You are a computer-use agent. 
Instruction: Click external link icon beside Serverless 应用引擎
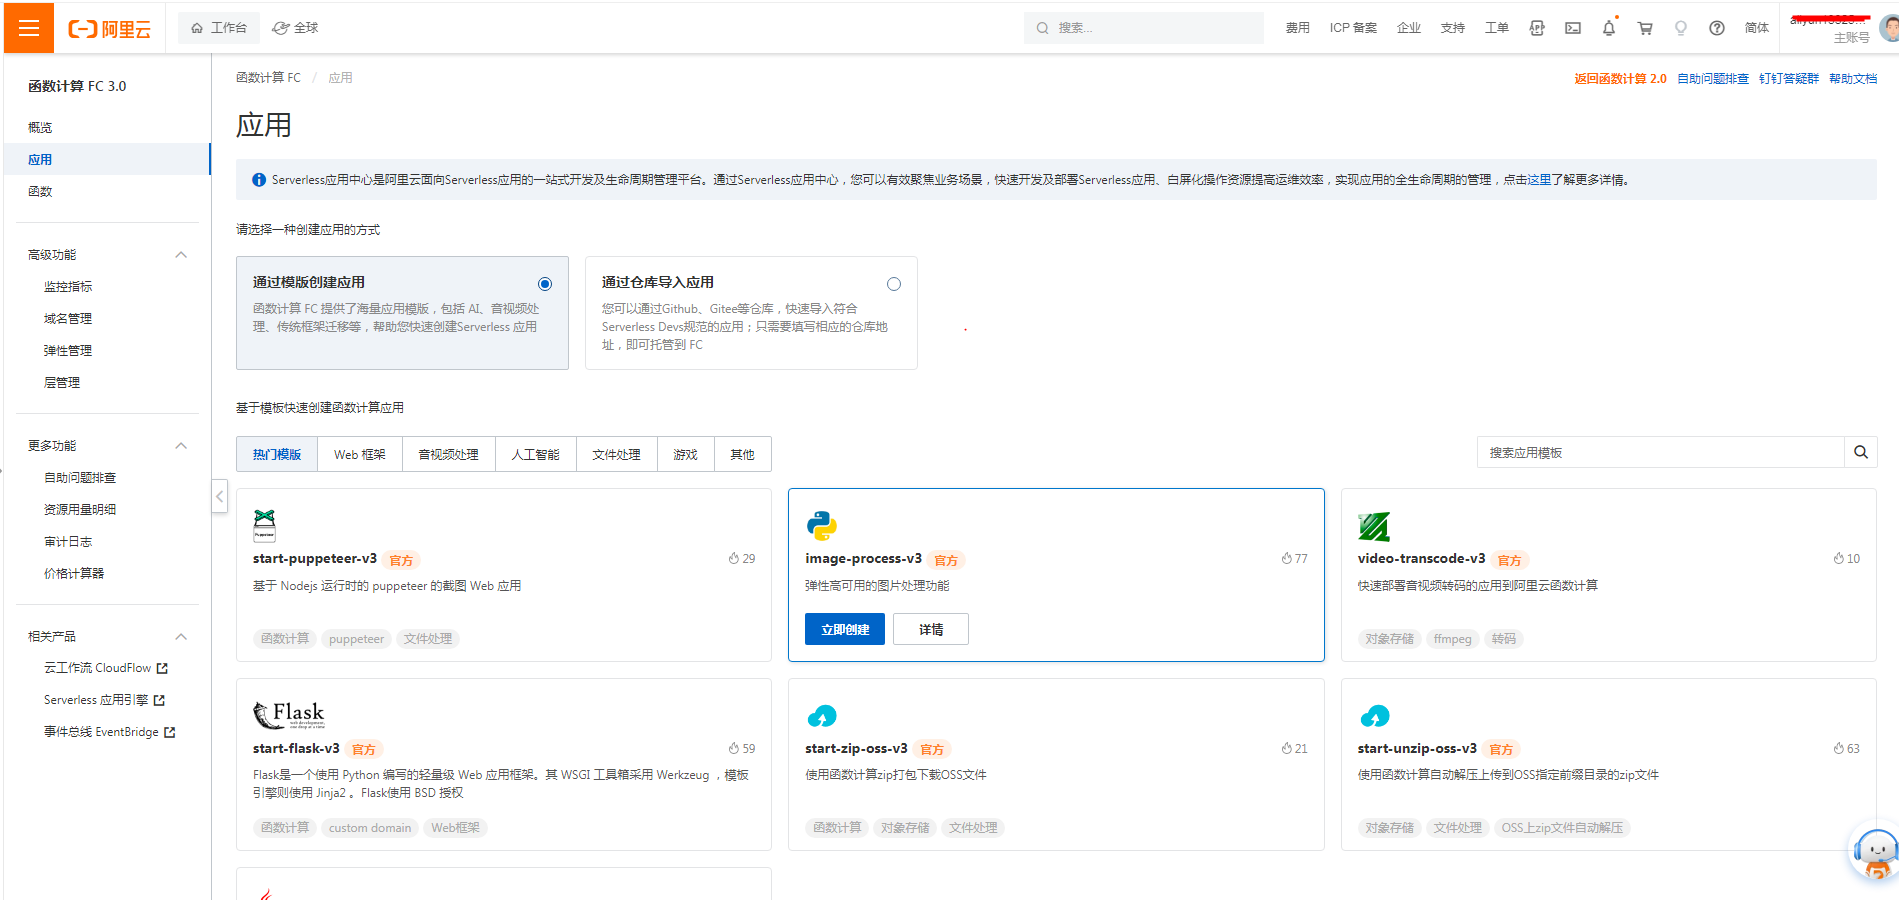tap(159, 700)
